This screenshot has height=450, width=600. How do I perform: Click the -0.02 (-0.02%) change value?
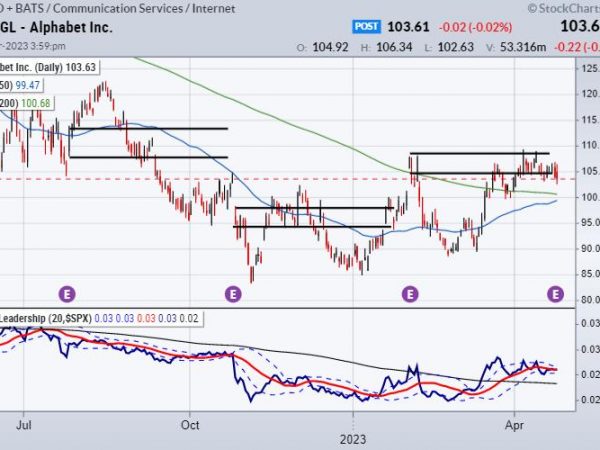[x=476, y=27]
